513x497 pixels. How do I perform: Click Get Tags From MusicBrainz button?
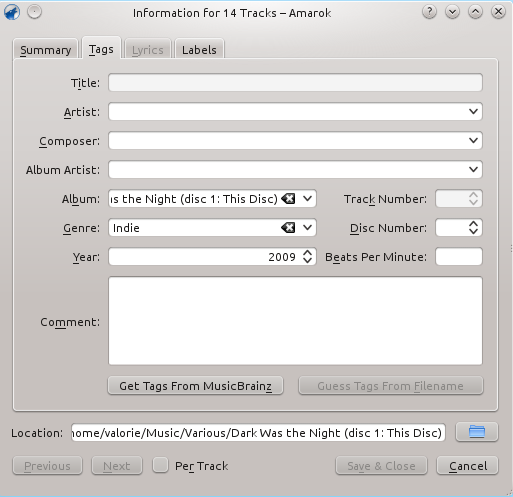click(x=195, y=386)
